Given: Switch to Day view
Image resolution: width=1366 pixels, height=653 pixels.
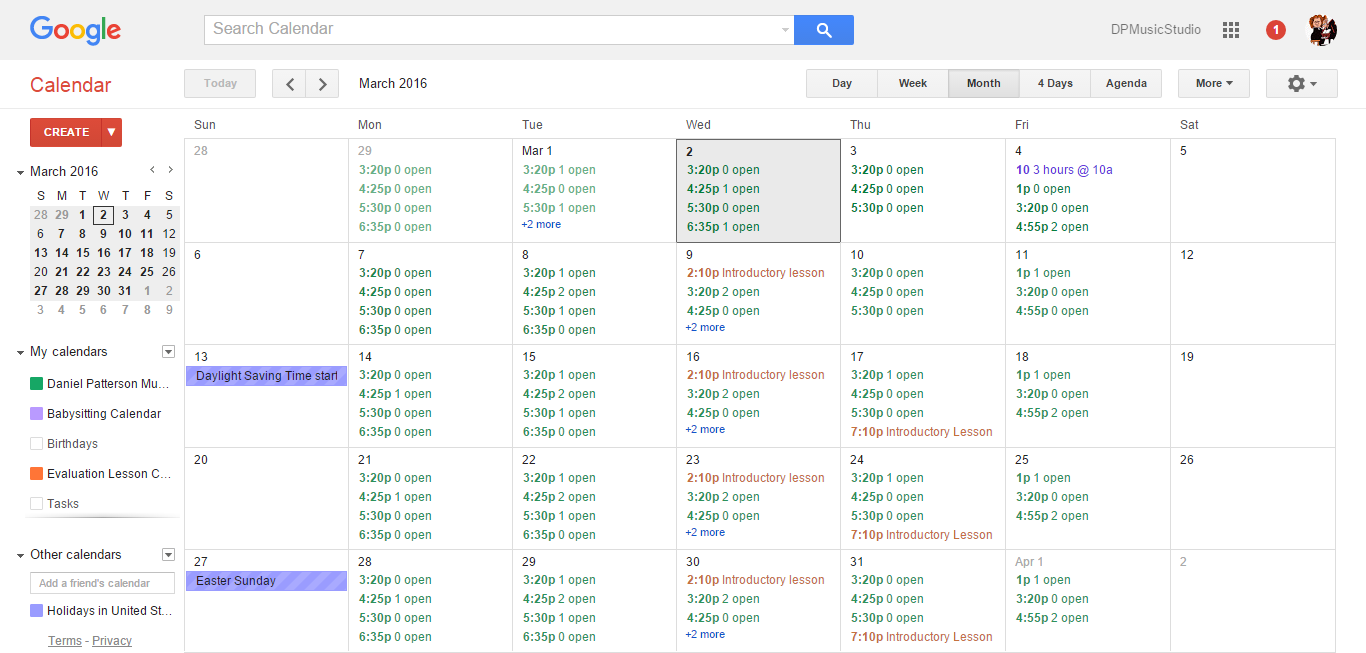Looking at the screenshot, I should click(842, 84).
